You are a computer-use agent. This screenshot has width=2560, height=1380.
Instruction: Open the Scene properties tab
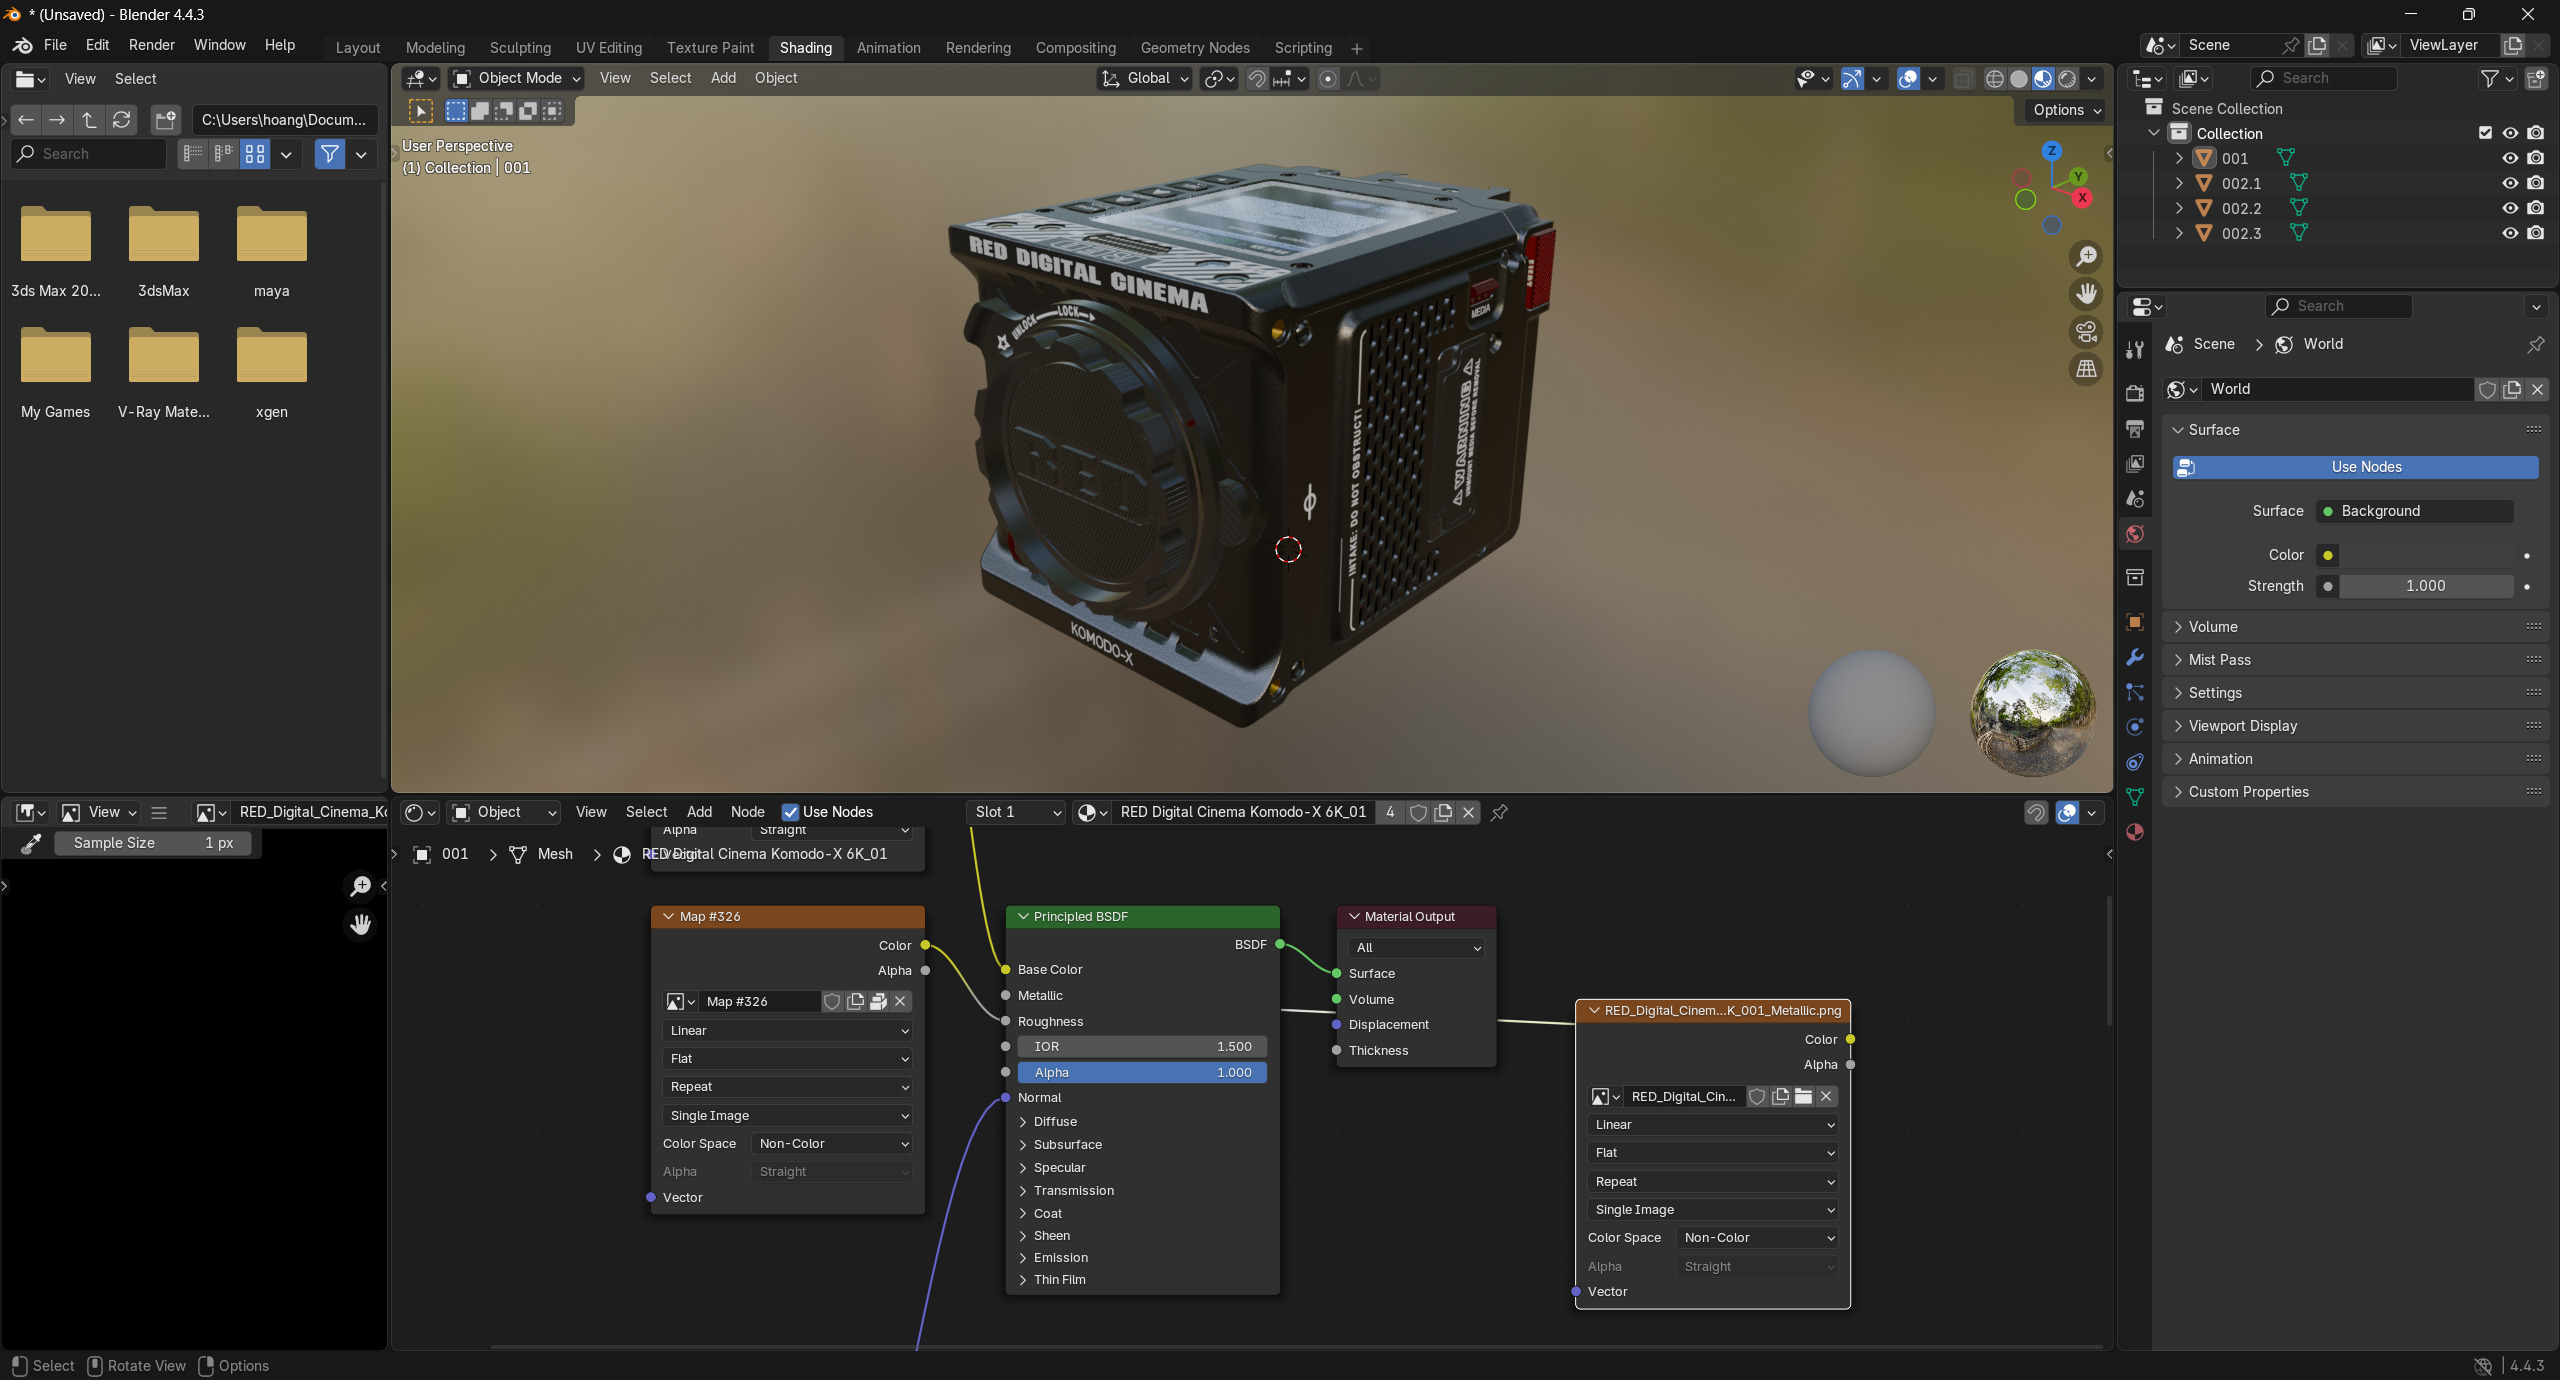point(2135,498)
